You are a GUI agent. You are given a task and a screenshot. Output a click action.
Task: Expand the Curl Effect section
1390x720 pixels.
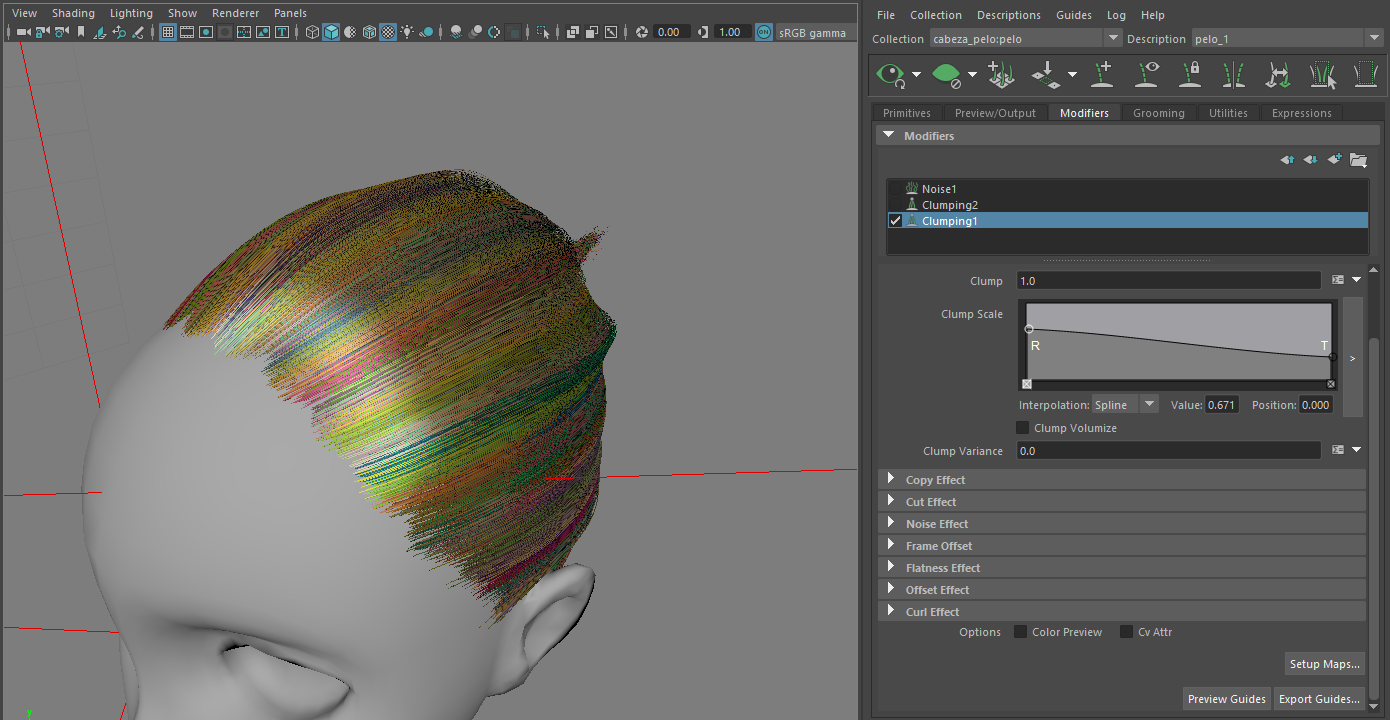click(891, 611)
